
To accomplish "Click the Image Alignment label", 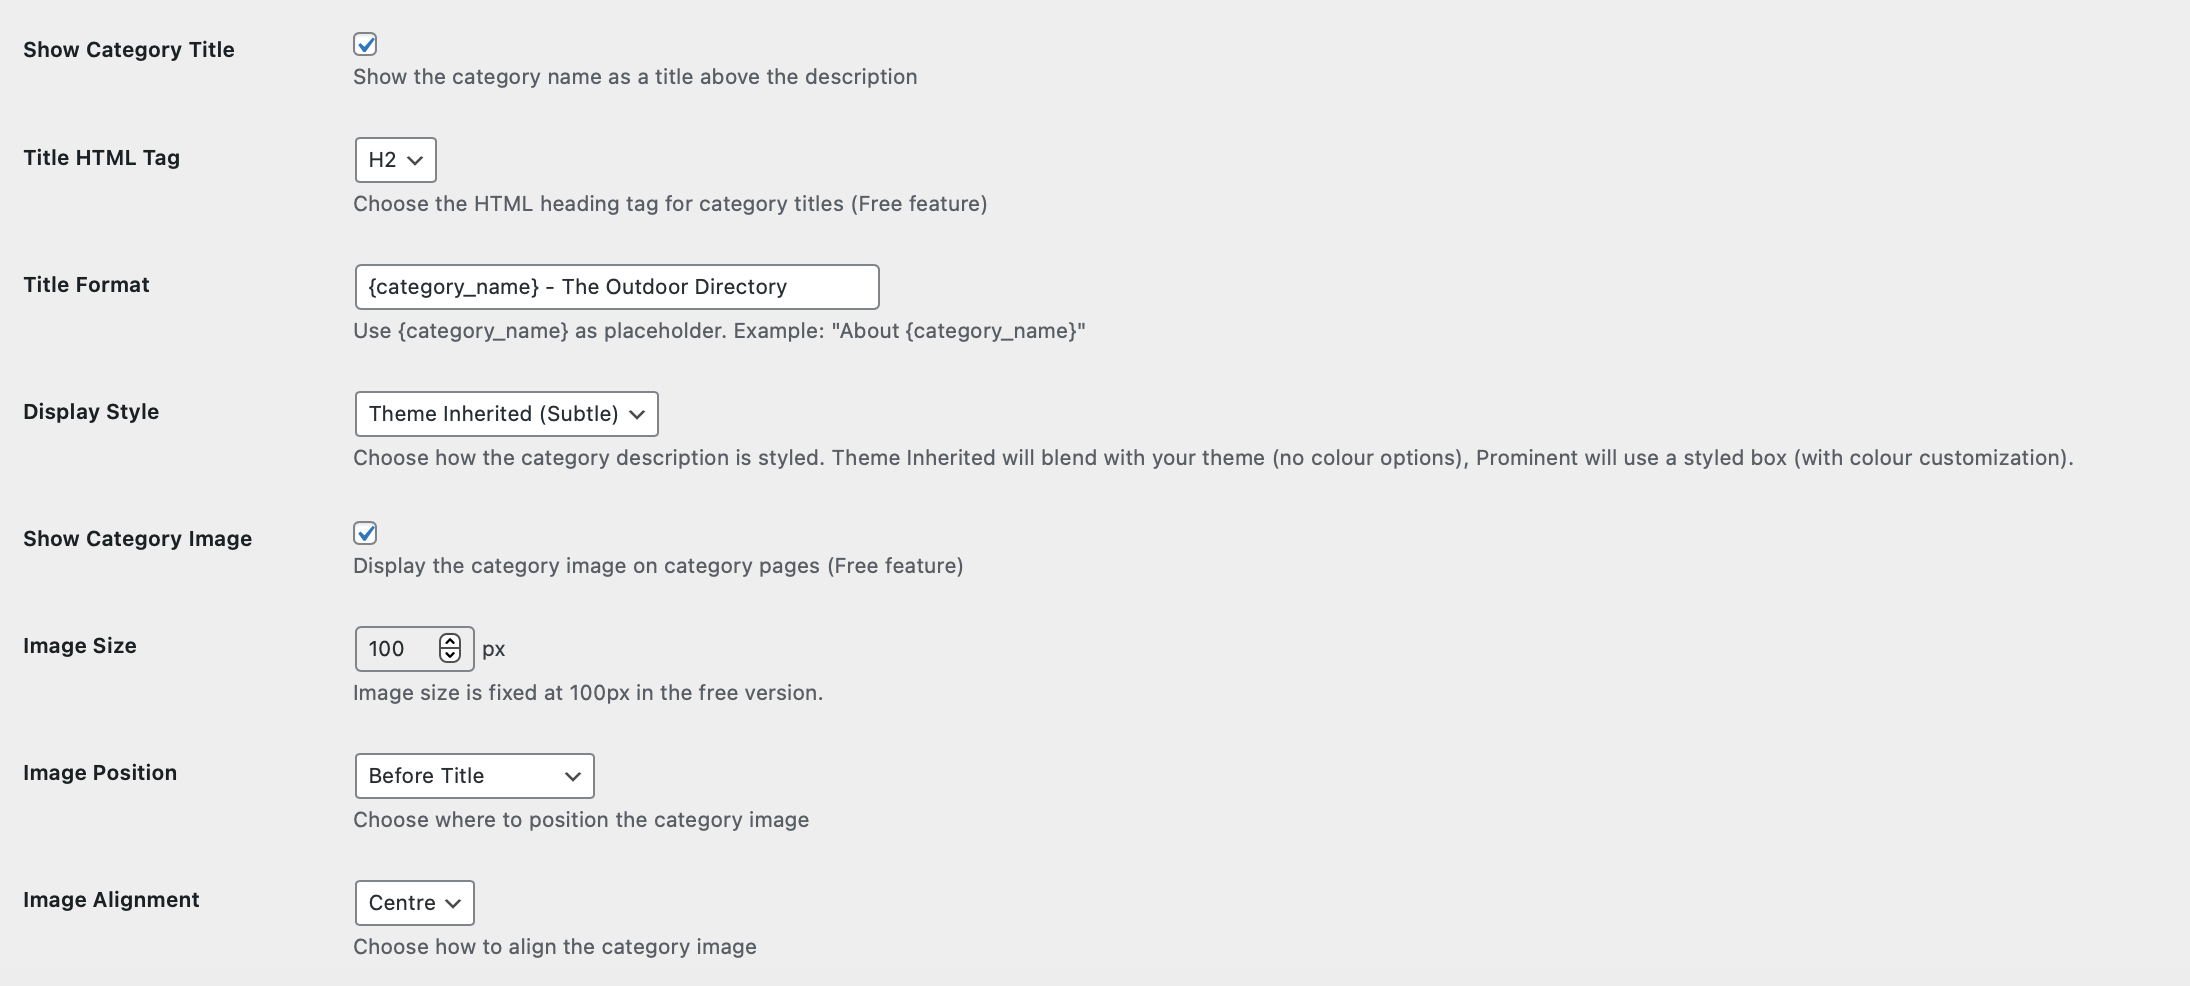I will [111, 899].
